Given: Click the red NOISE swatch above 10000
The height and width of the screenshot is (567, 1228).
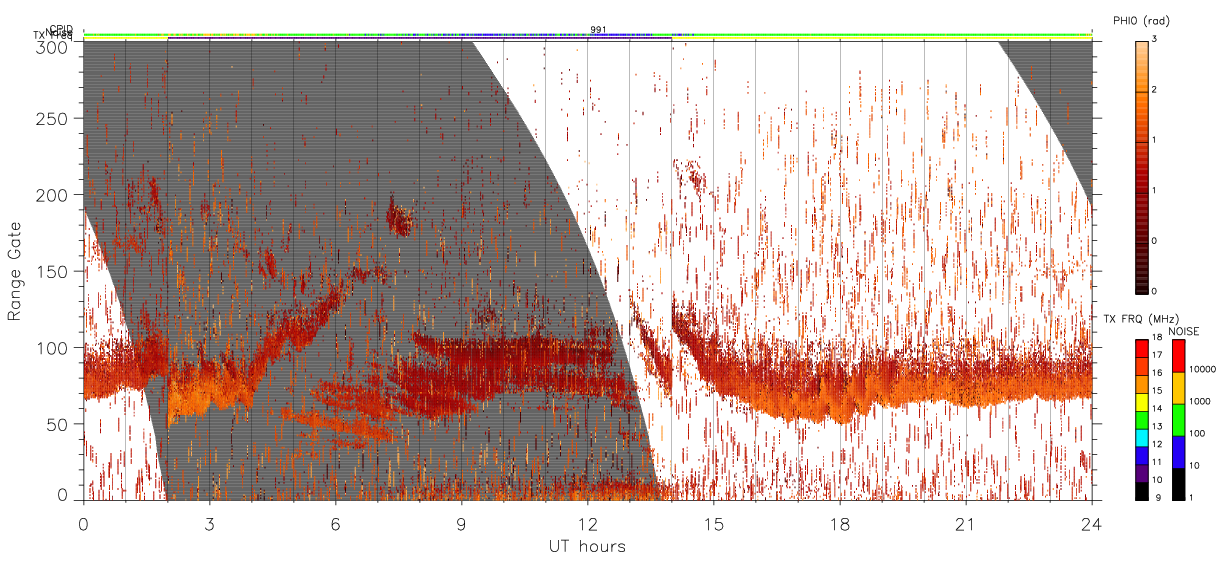Looking at the screenshot, I should [1178, 356].
